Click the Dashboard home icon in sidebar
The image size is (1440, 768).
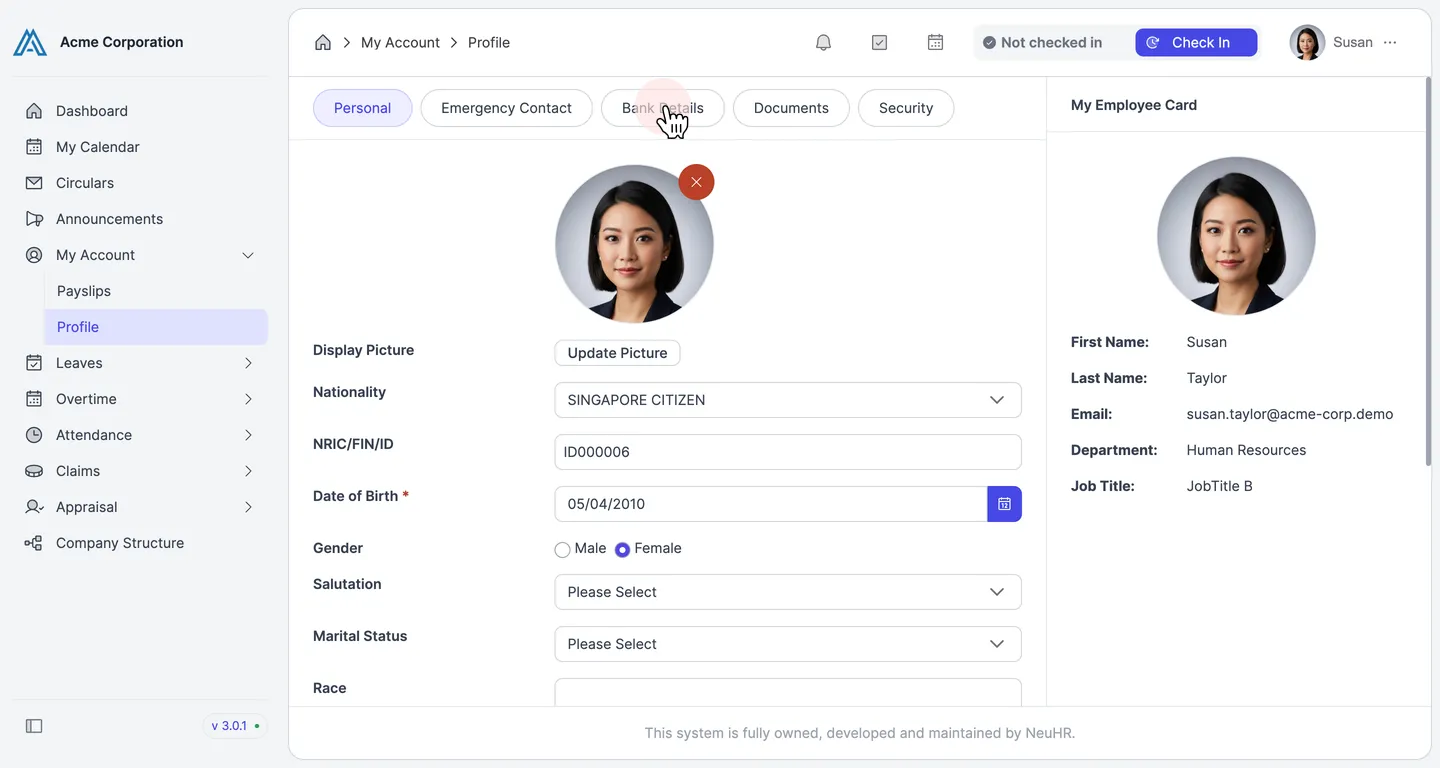[34, 111]
